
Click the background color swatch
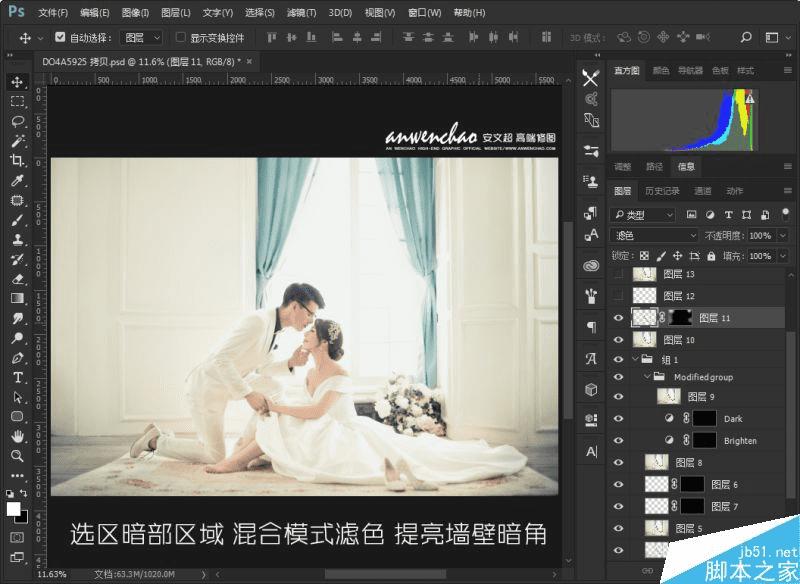23,518
